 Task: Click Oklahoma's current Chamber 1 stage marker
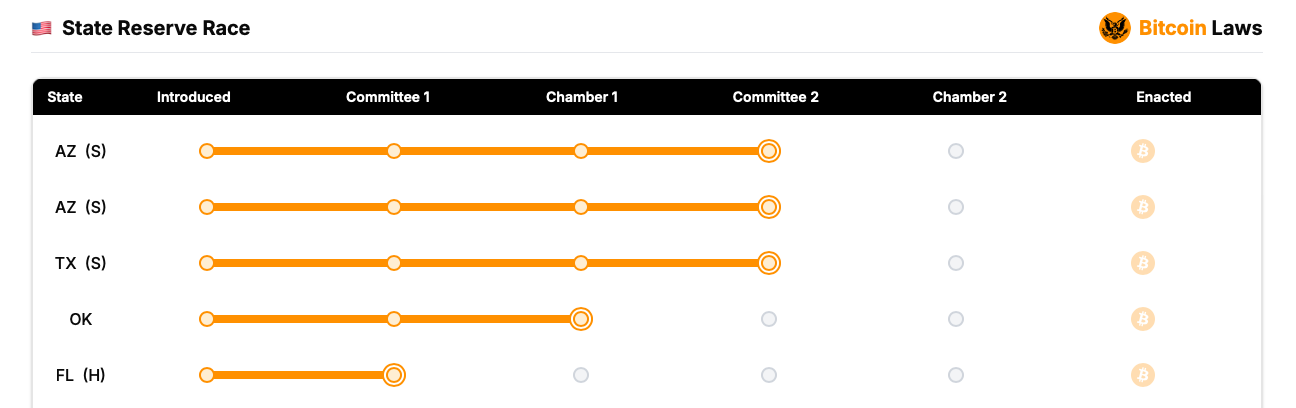pos(581,319)
